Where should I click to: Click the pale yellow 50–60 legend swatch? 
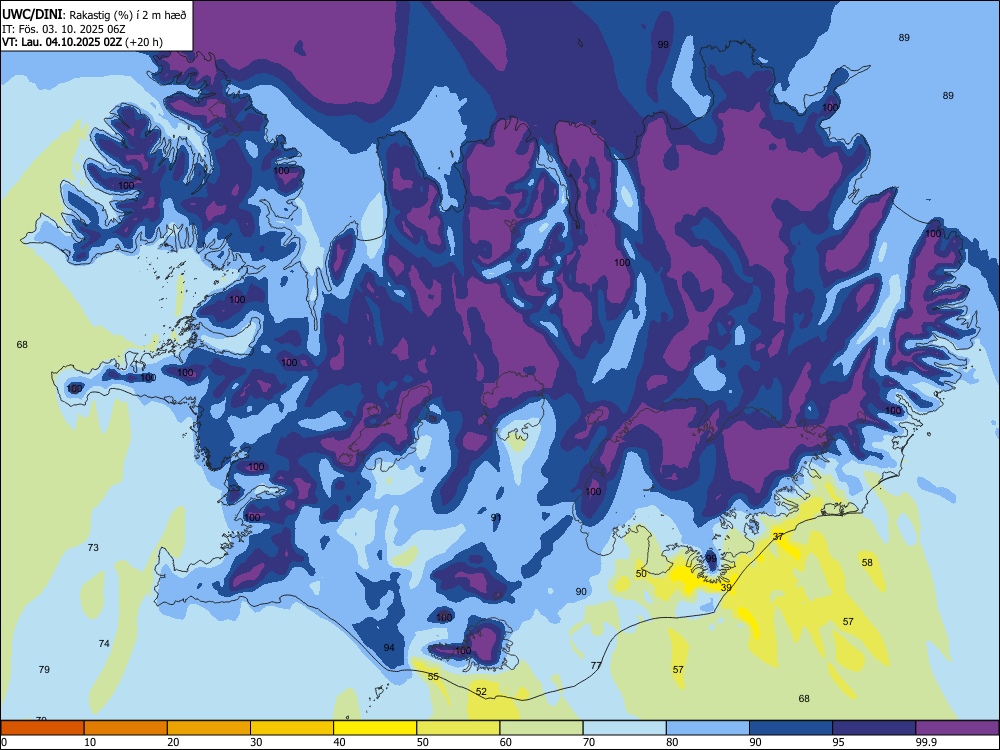[458, 728]
